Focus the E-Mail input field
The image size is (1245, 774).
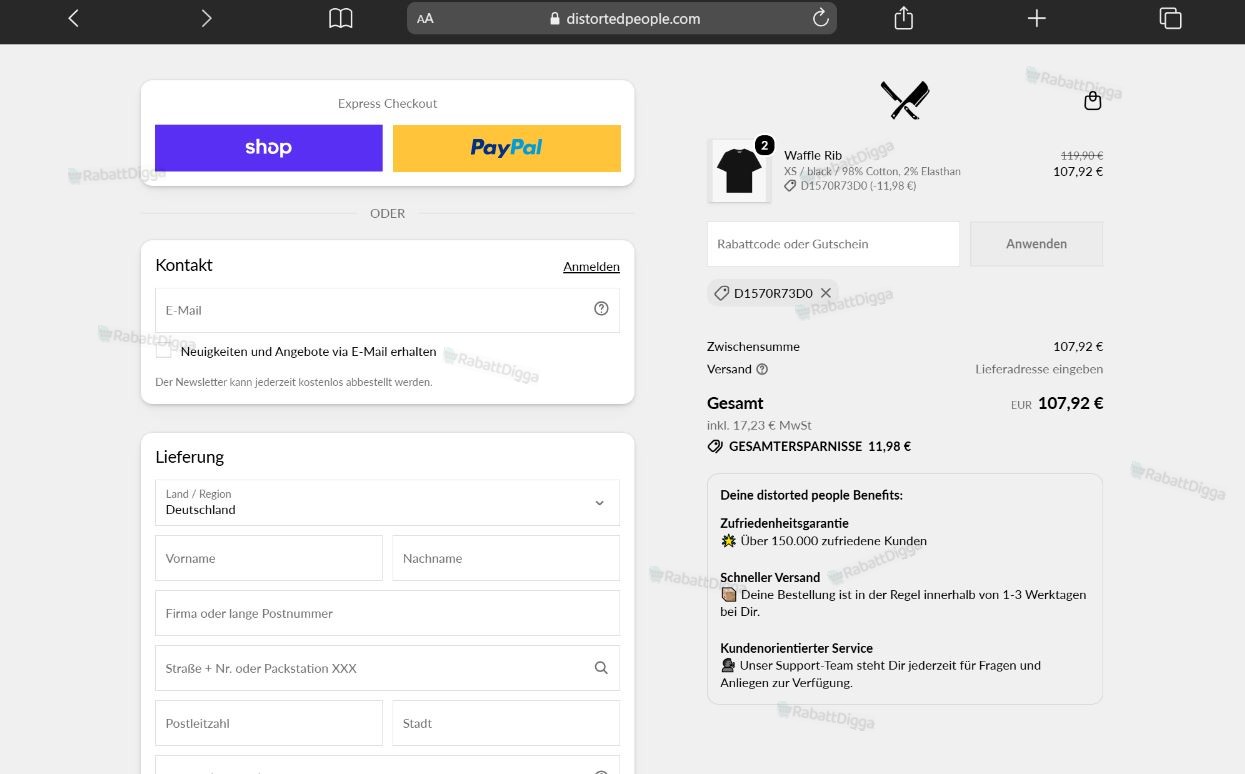387,310
